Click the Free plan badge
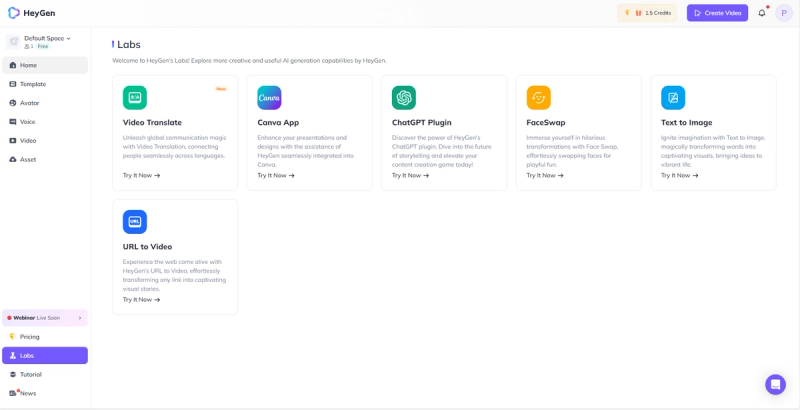 pyautogui.click(x=43, y=46)
